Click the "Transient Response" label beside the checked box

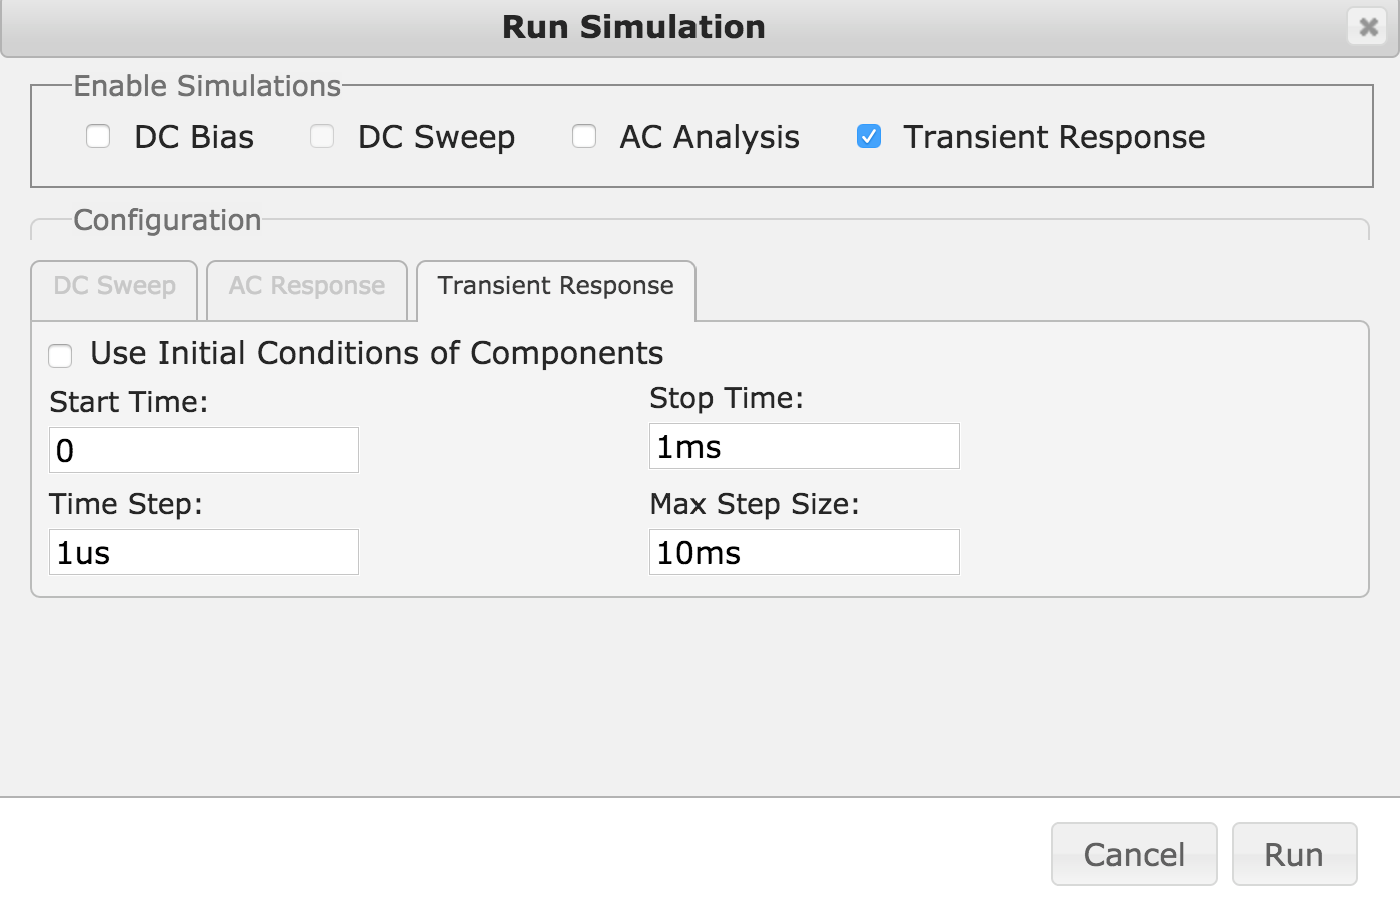pyautogui.click(x=1054, y=137)
